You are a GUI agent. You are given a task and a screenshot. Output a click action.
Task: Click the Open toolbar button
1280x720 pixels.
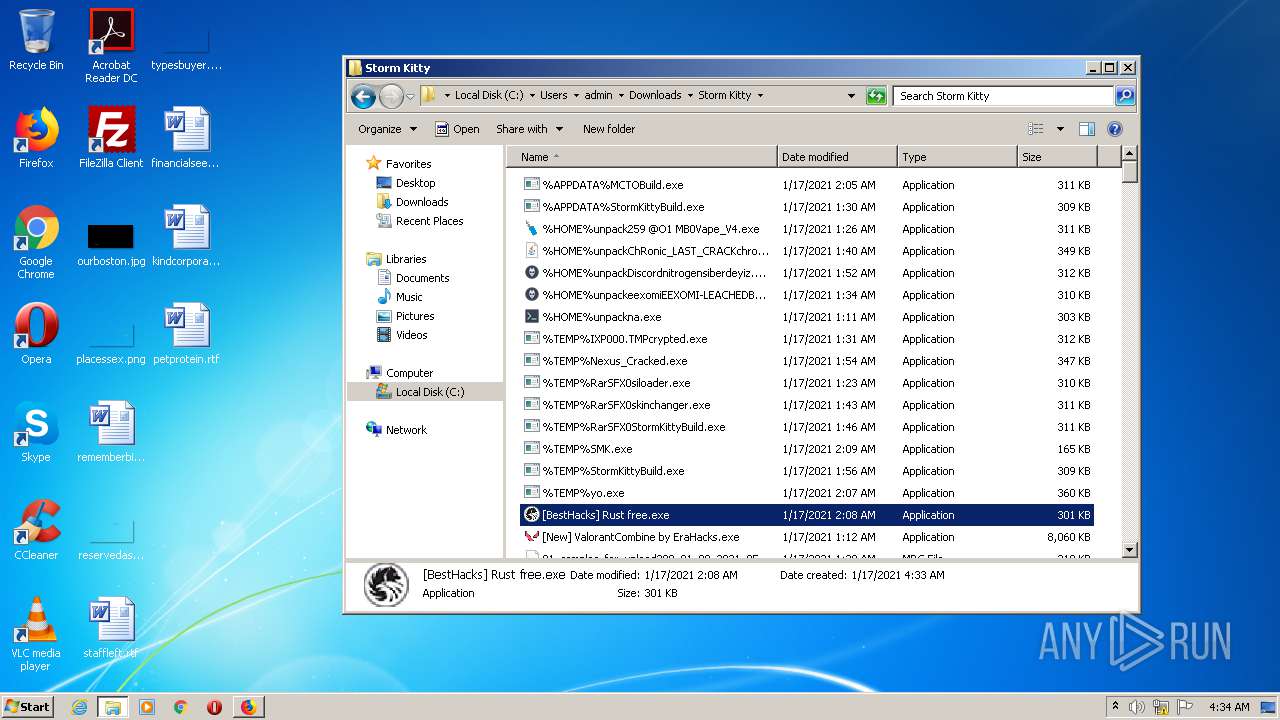coord(458,129)
